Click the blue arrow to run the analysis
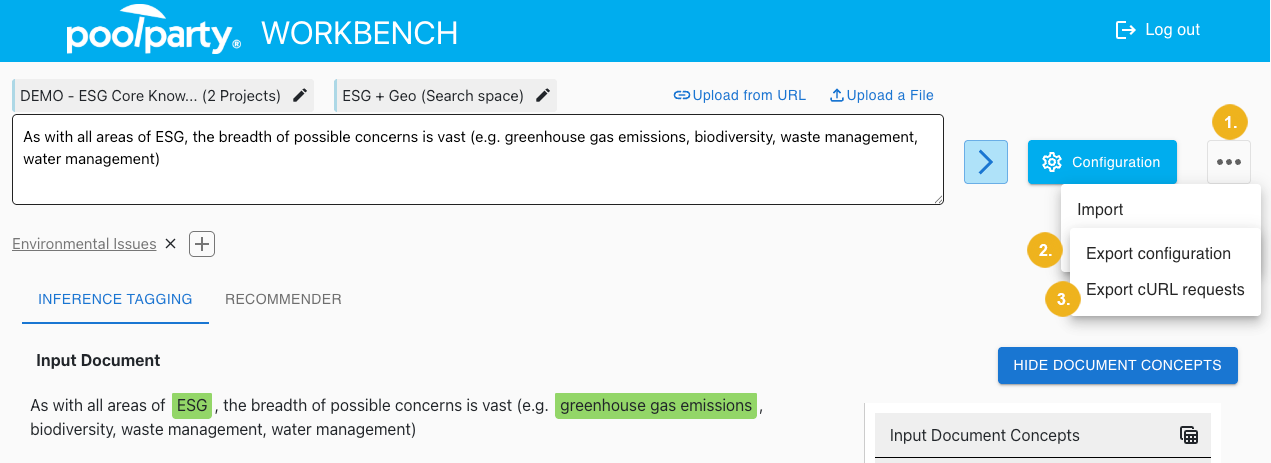Viewport: 1271px width, 463px height. pyautogui.click(x=985, y=162)
